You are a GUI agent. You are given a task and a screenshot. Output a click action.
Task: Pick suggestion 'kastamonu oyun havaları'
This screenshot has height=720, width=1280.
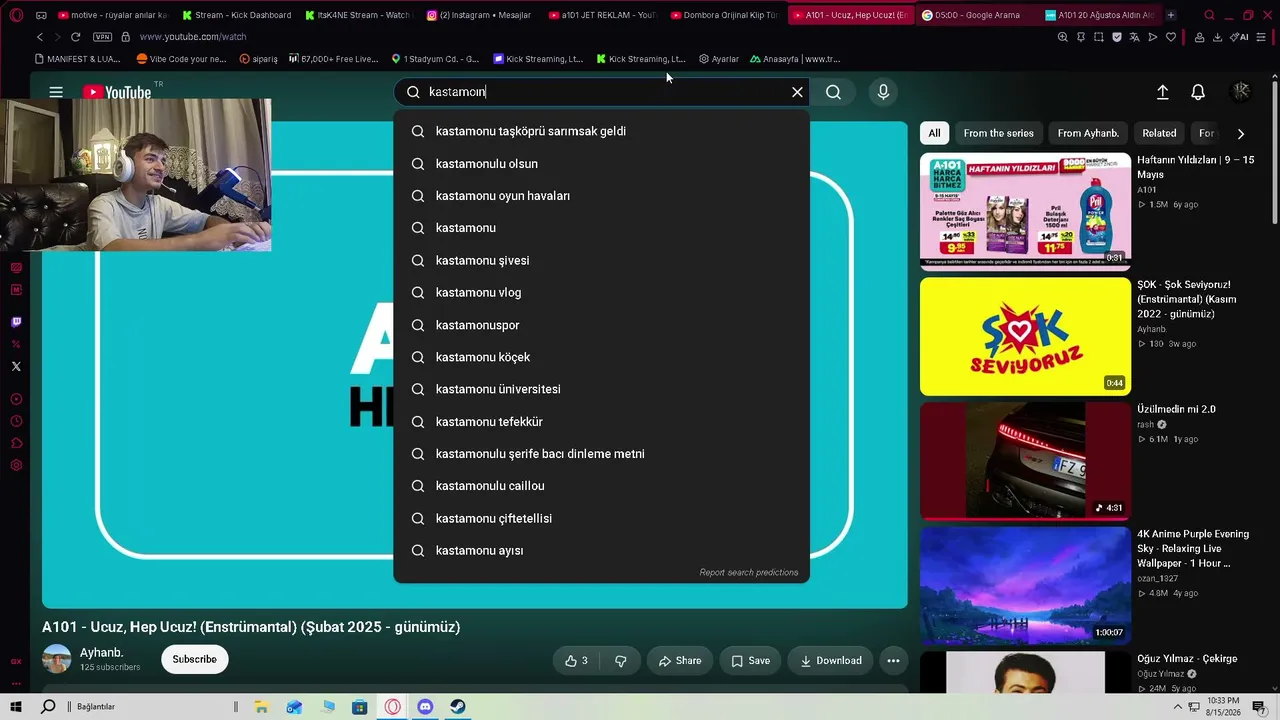pos(601,196)
